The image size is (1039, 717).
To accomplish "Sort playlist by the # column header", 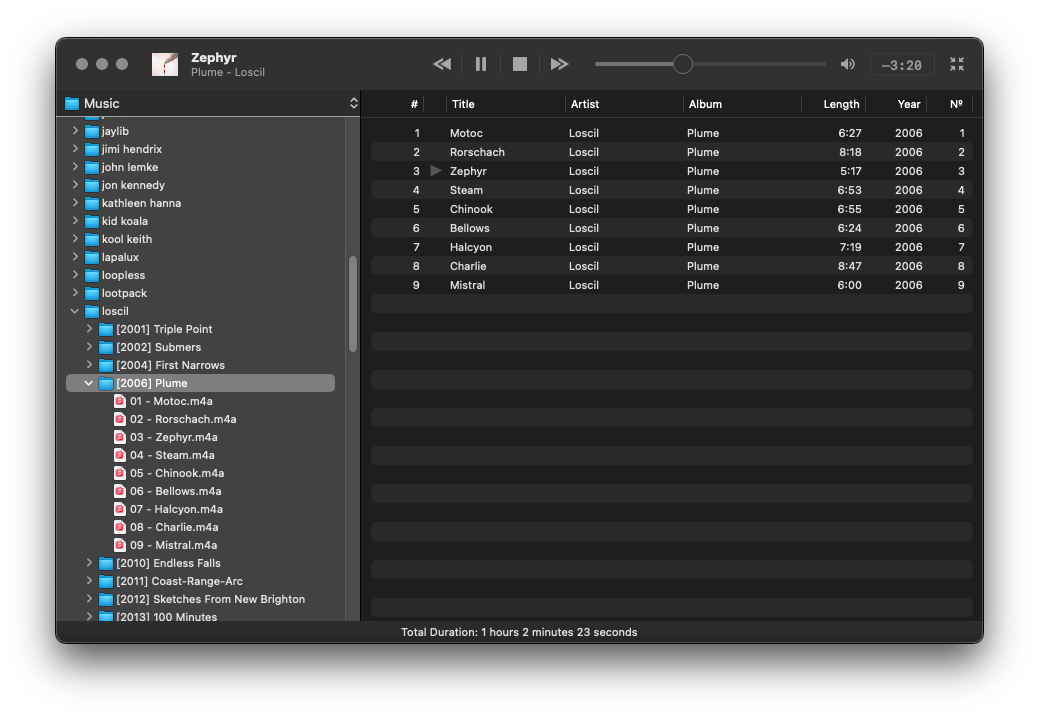I will click(414, 104).
